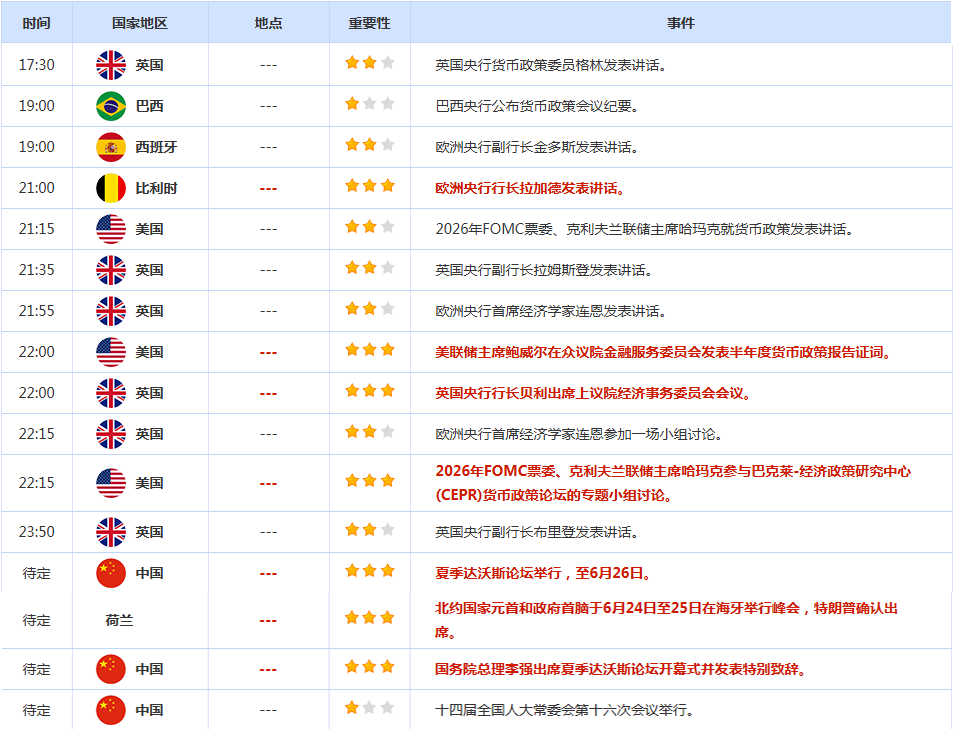Viewport: 954px width, 729px height.
Task: Click the 比利时 country name
Action: [156, 188]
